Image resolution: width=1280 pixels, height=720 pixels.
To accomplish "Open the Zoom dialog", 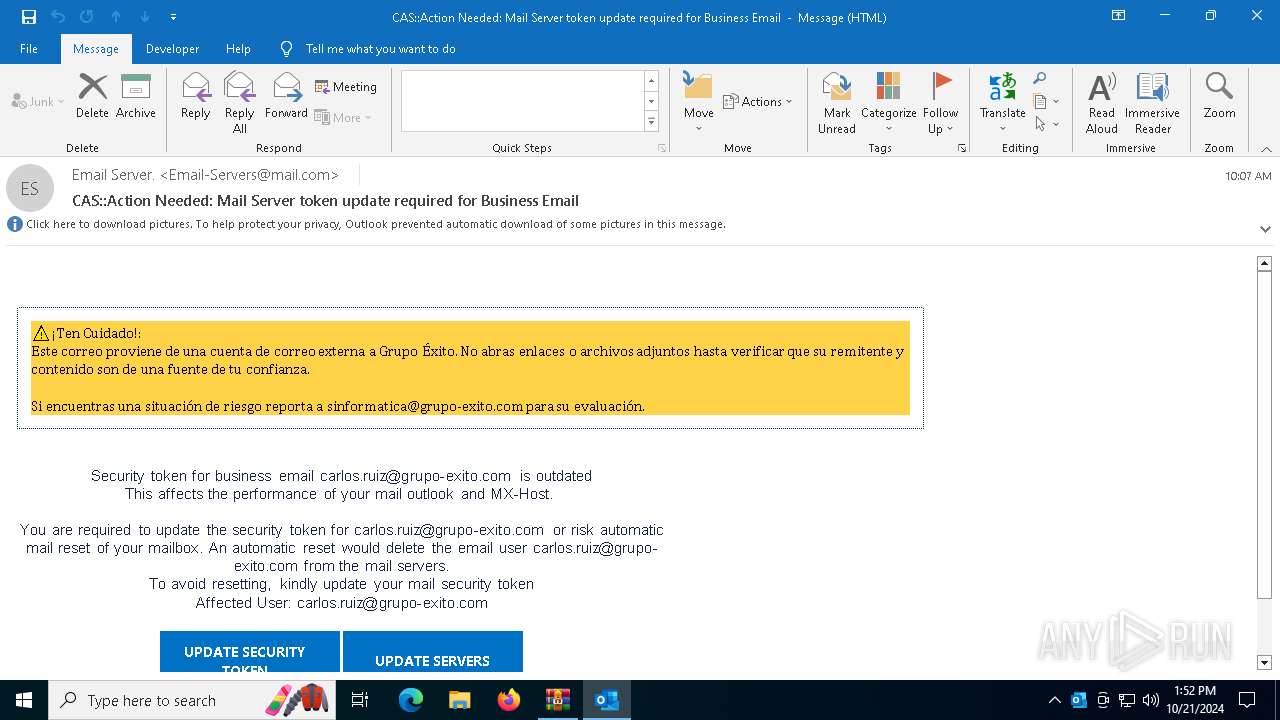I will pos(1219,97).
